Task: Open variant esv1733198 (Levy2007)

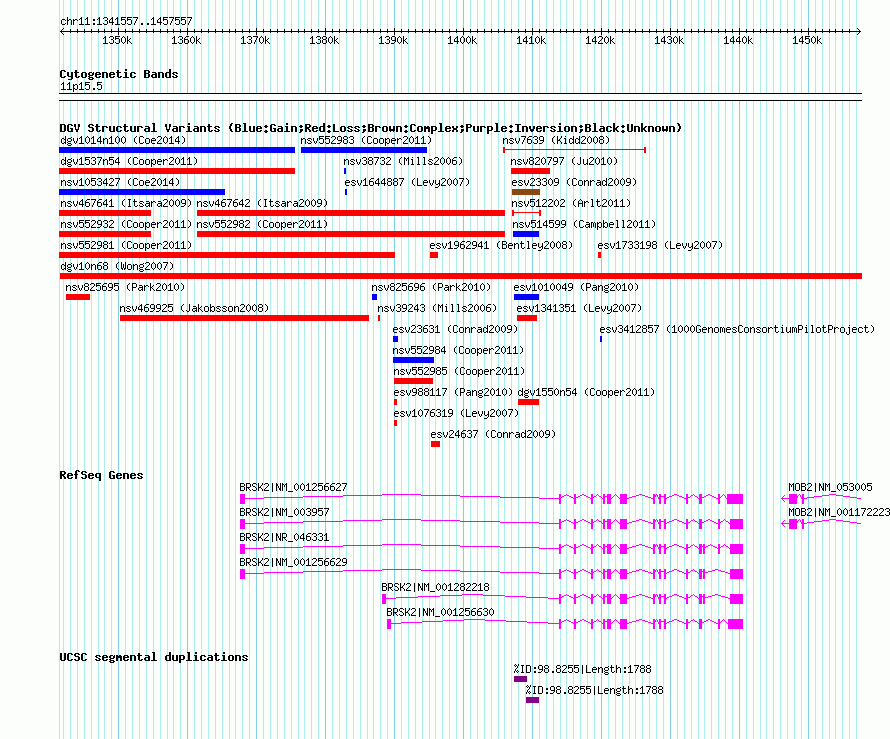Action: pos(660,245)
